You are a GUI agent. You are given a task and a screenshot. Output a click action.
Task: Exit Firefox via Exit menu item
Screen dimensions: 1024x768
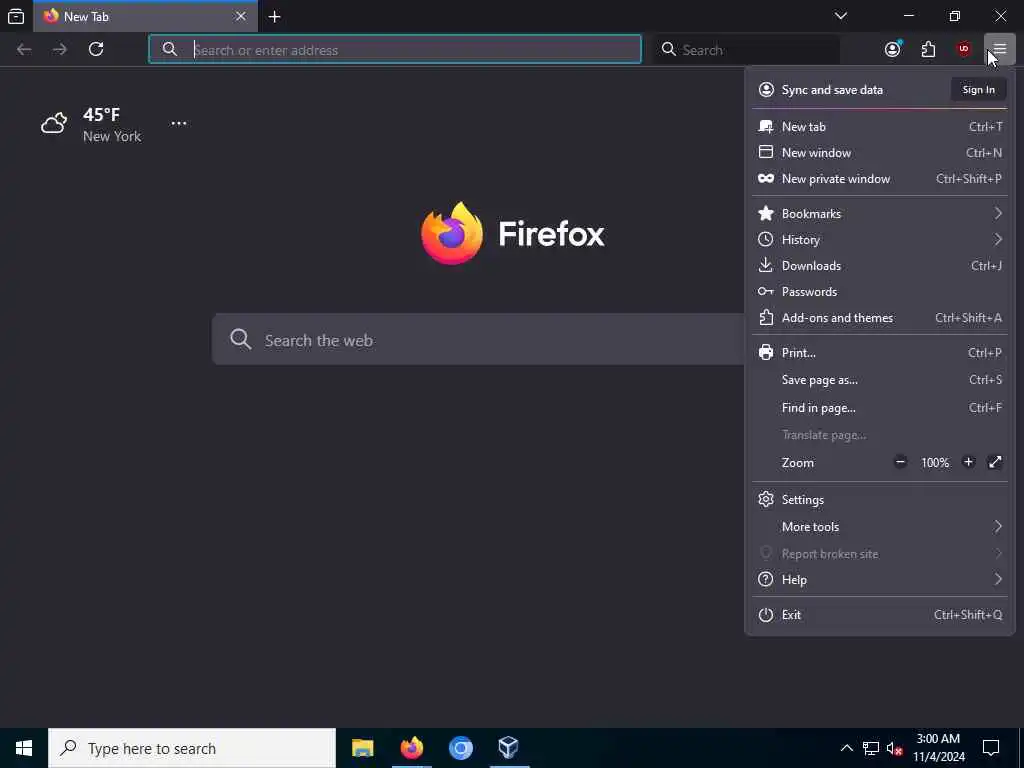pos(880,615)
